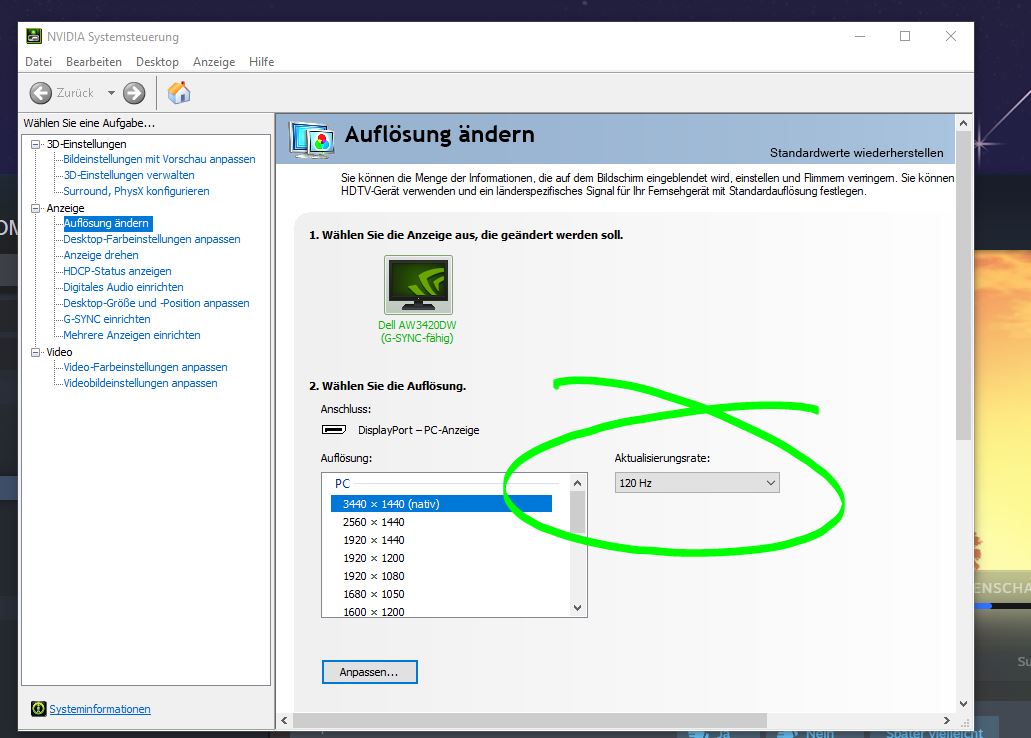Viewport: 1031px width, 738px height.
Task: Click main panel vertical scroll up arrow
Action: point(963,123)
